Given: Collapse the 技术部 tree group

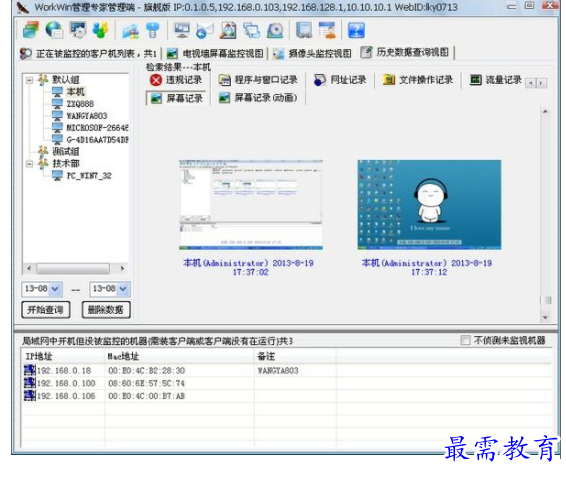Looking at the screenshot, I should pyautogui.click(x=30, y=164).
